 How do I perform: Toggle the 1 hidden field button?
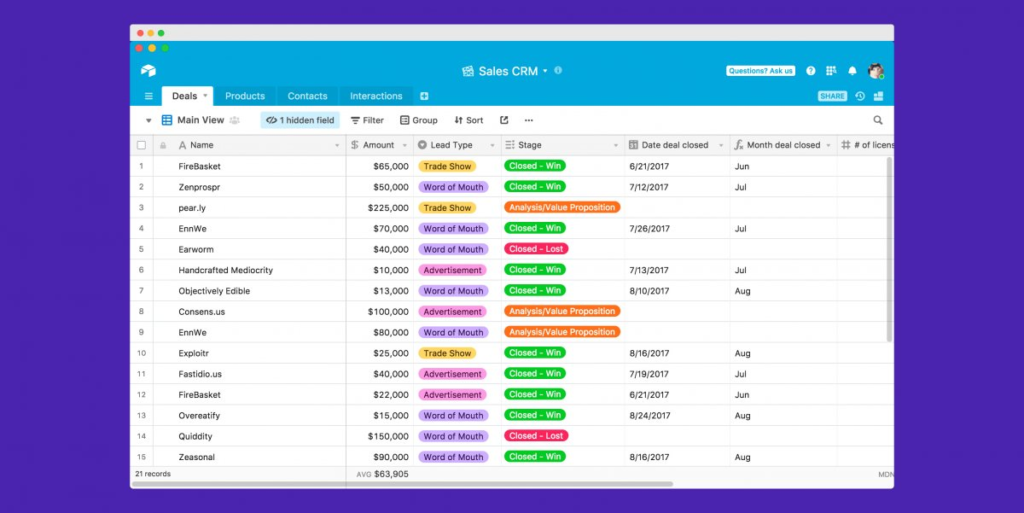tap(300, 120)
